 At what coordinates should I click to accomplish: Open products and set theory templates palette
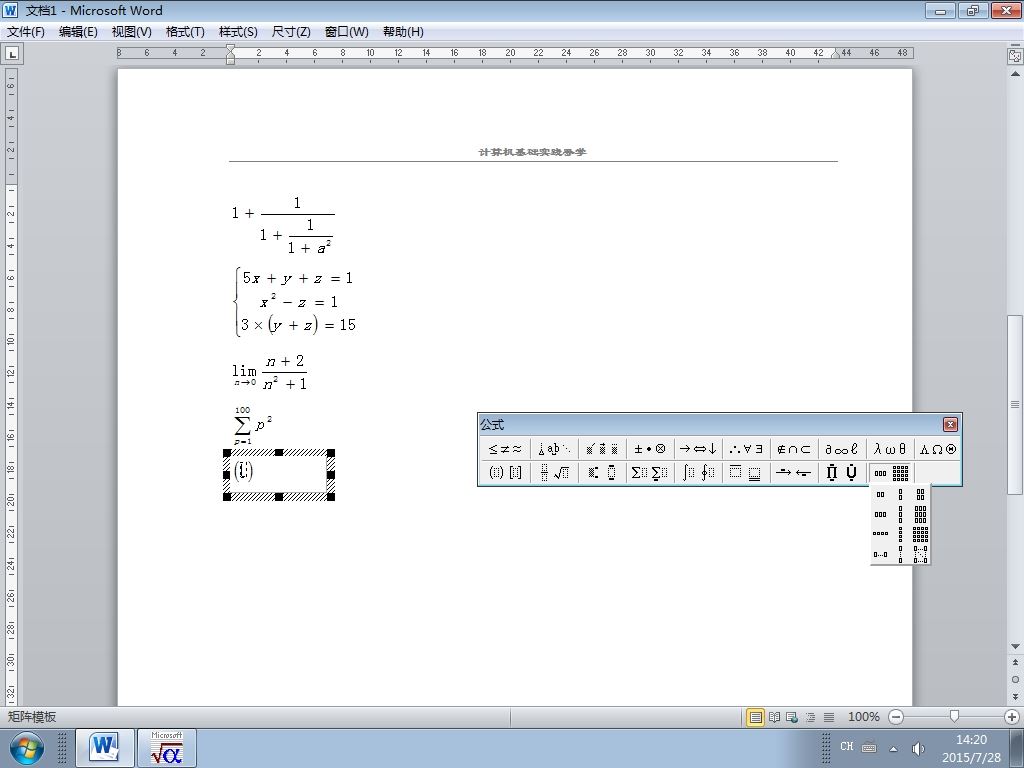coord(842,473)
